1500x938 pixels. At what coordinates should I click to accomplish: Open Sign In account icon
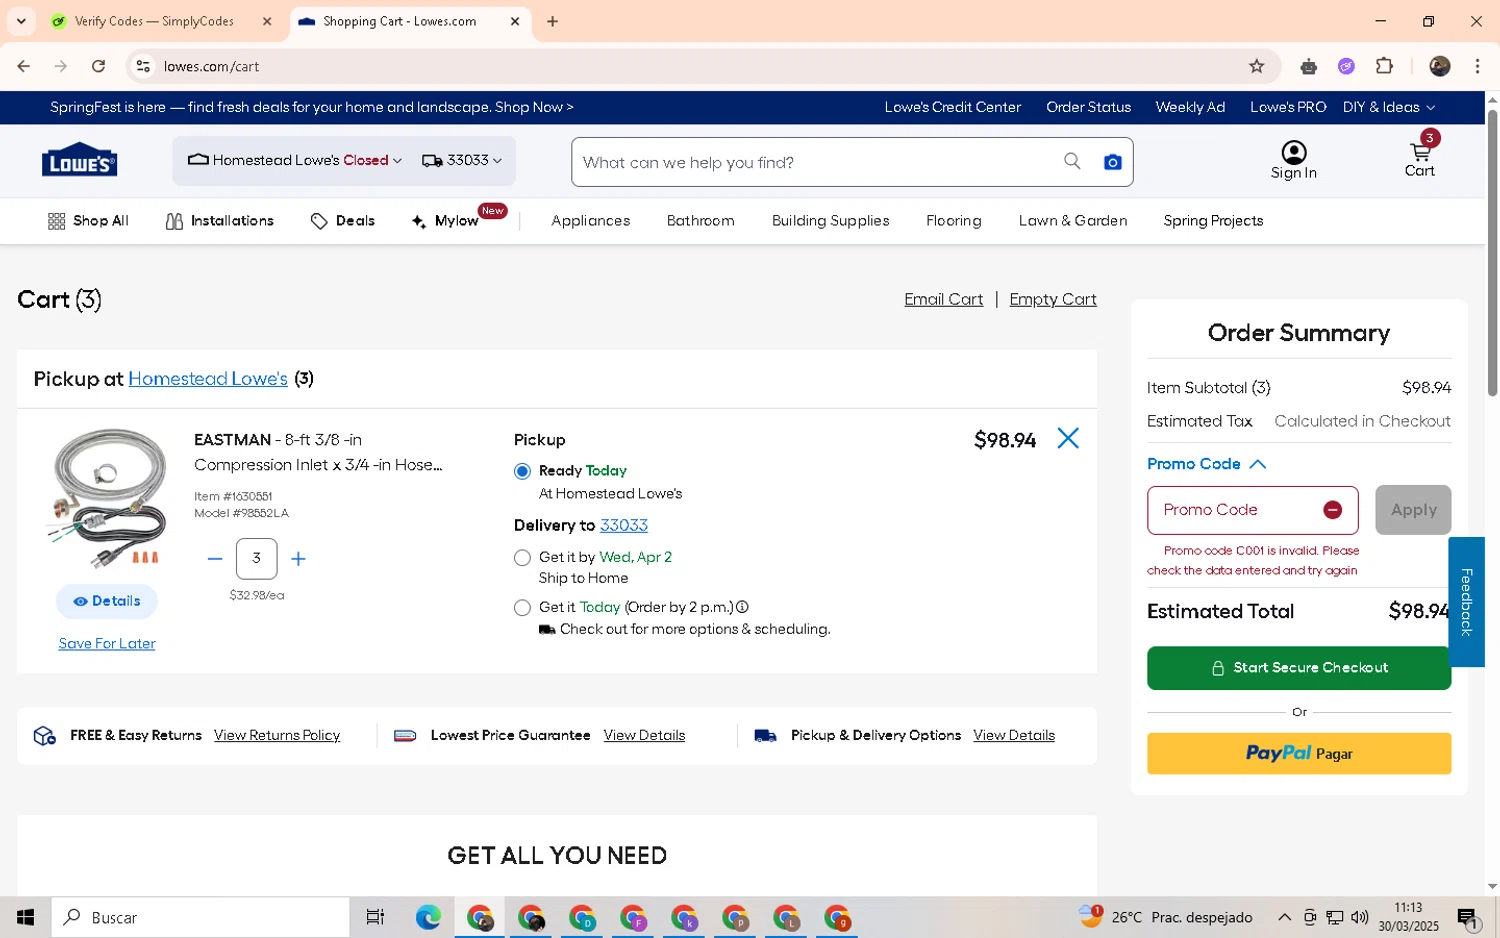click(x=1294, y=160)
